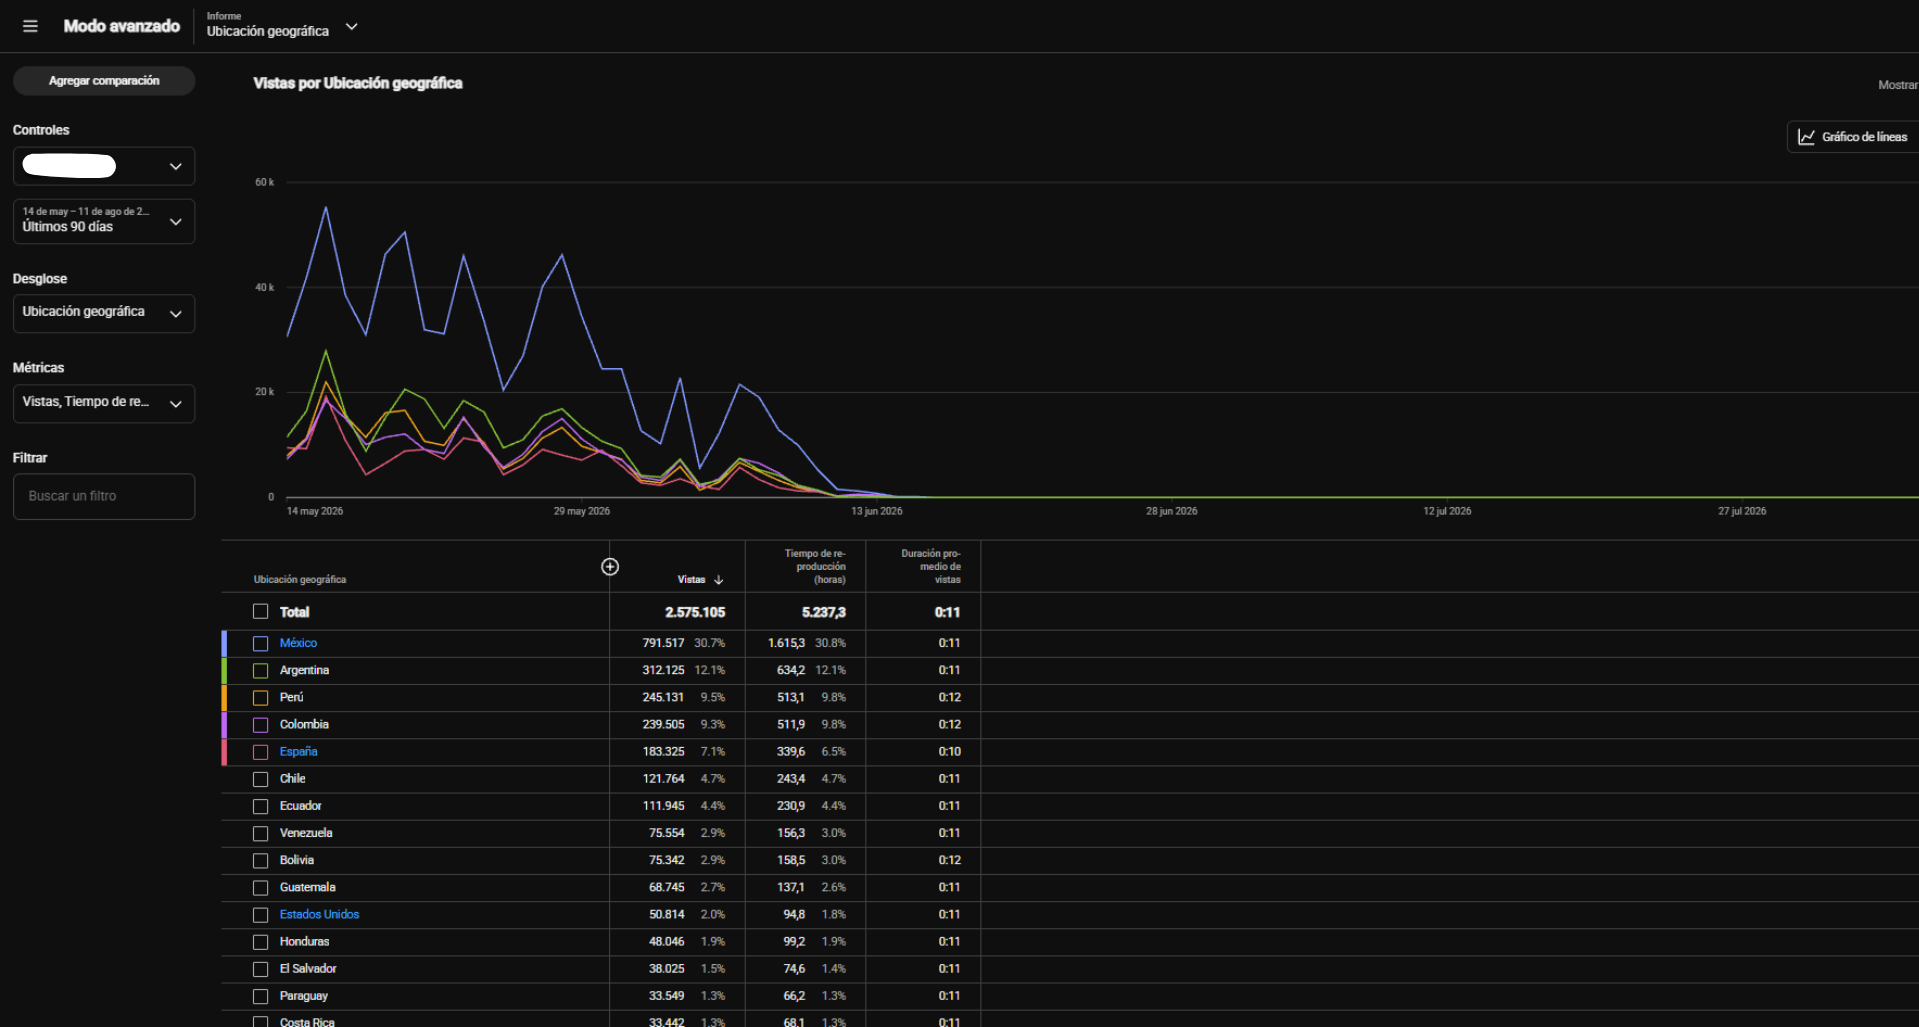Toggle the México checkbox

point(261,644)
